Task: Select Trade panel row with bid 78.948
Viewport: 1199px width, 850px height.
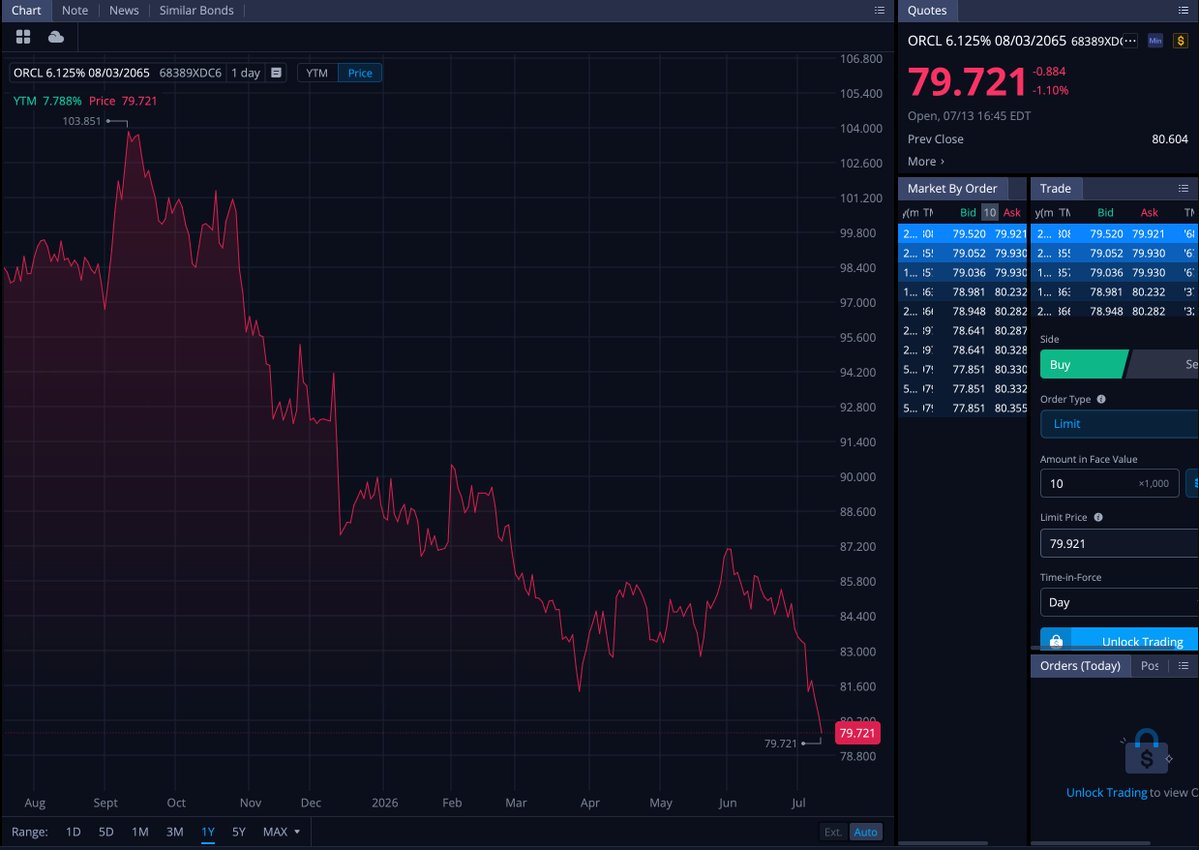Action: coord(1115,311)
